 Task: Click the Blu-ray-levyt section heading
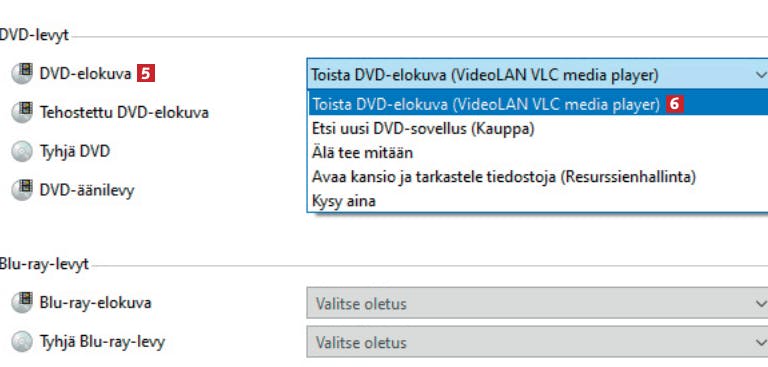(44, 264)
